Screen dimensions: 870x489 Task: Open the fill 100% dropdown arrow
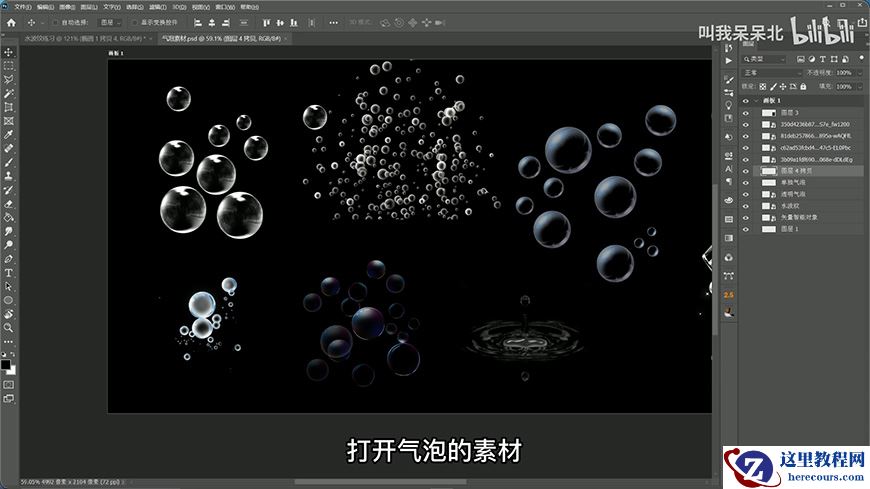pyautogui.click(x=860, y=87)
